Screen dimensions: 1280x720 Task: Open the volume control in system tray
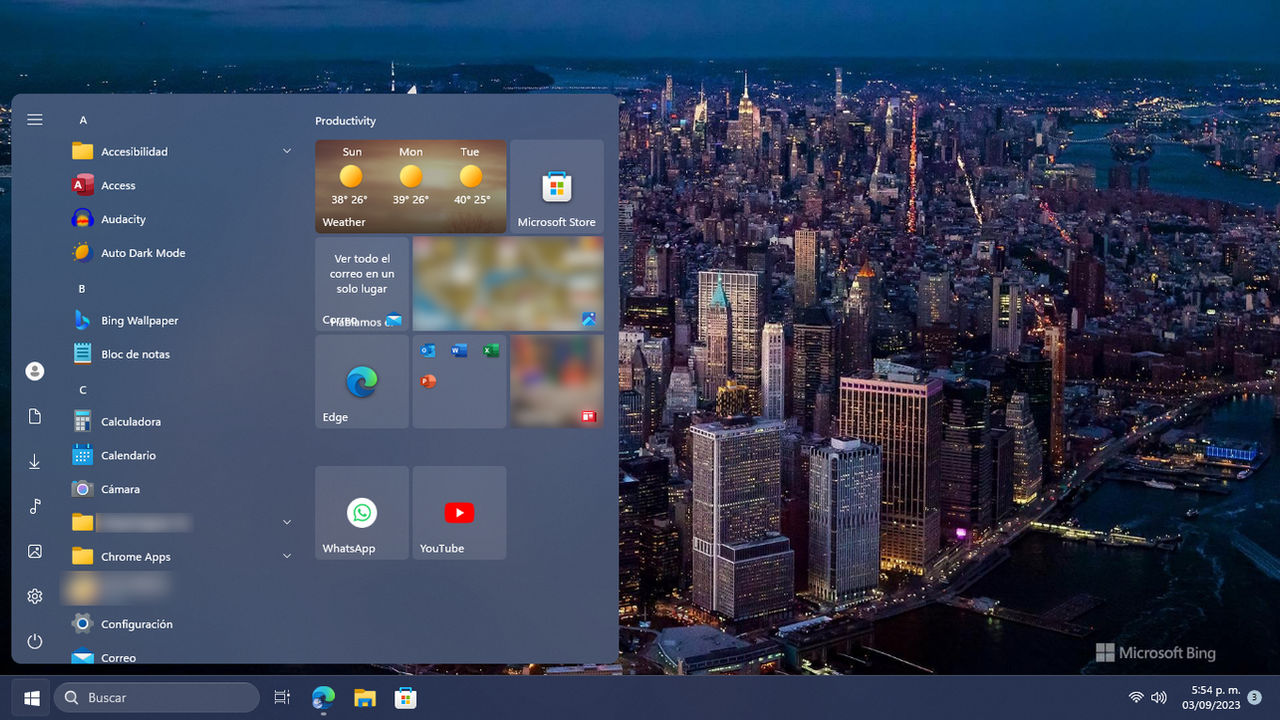1159,698
